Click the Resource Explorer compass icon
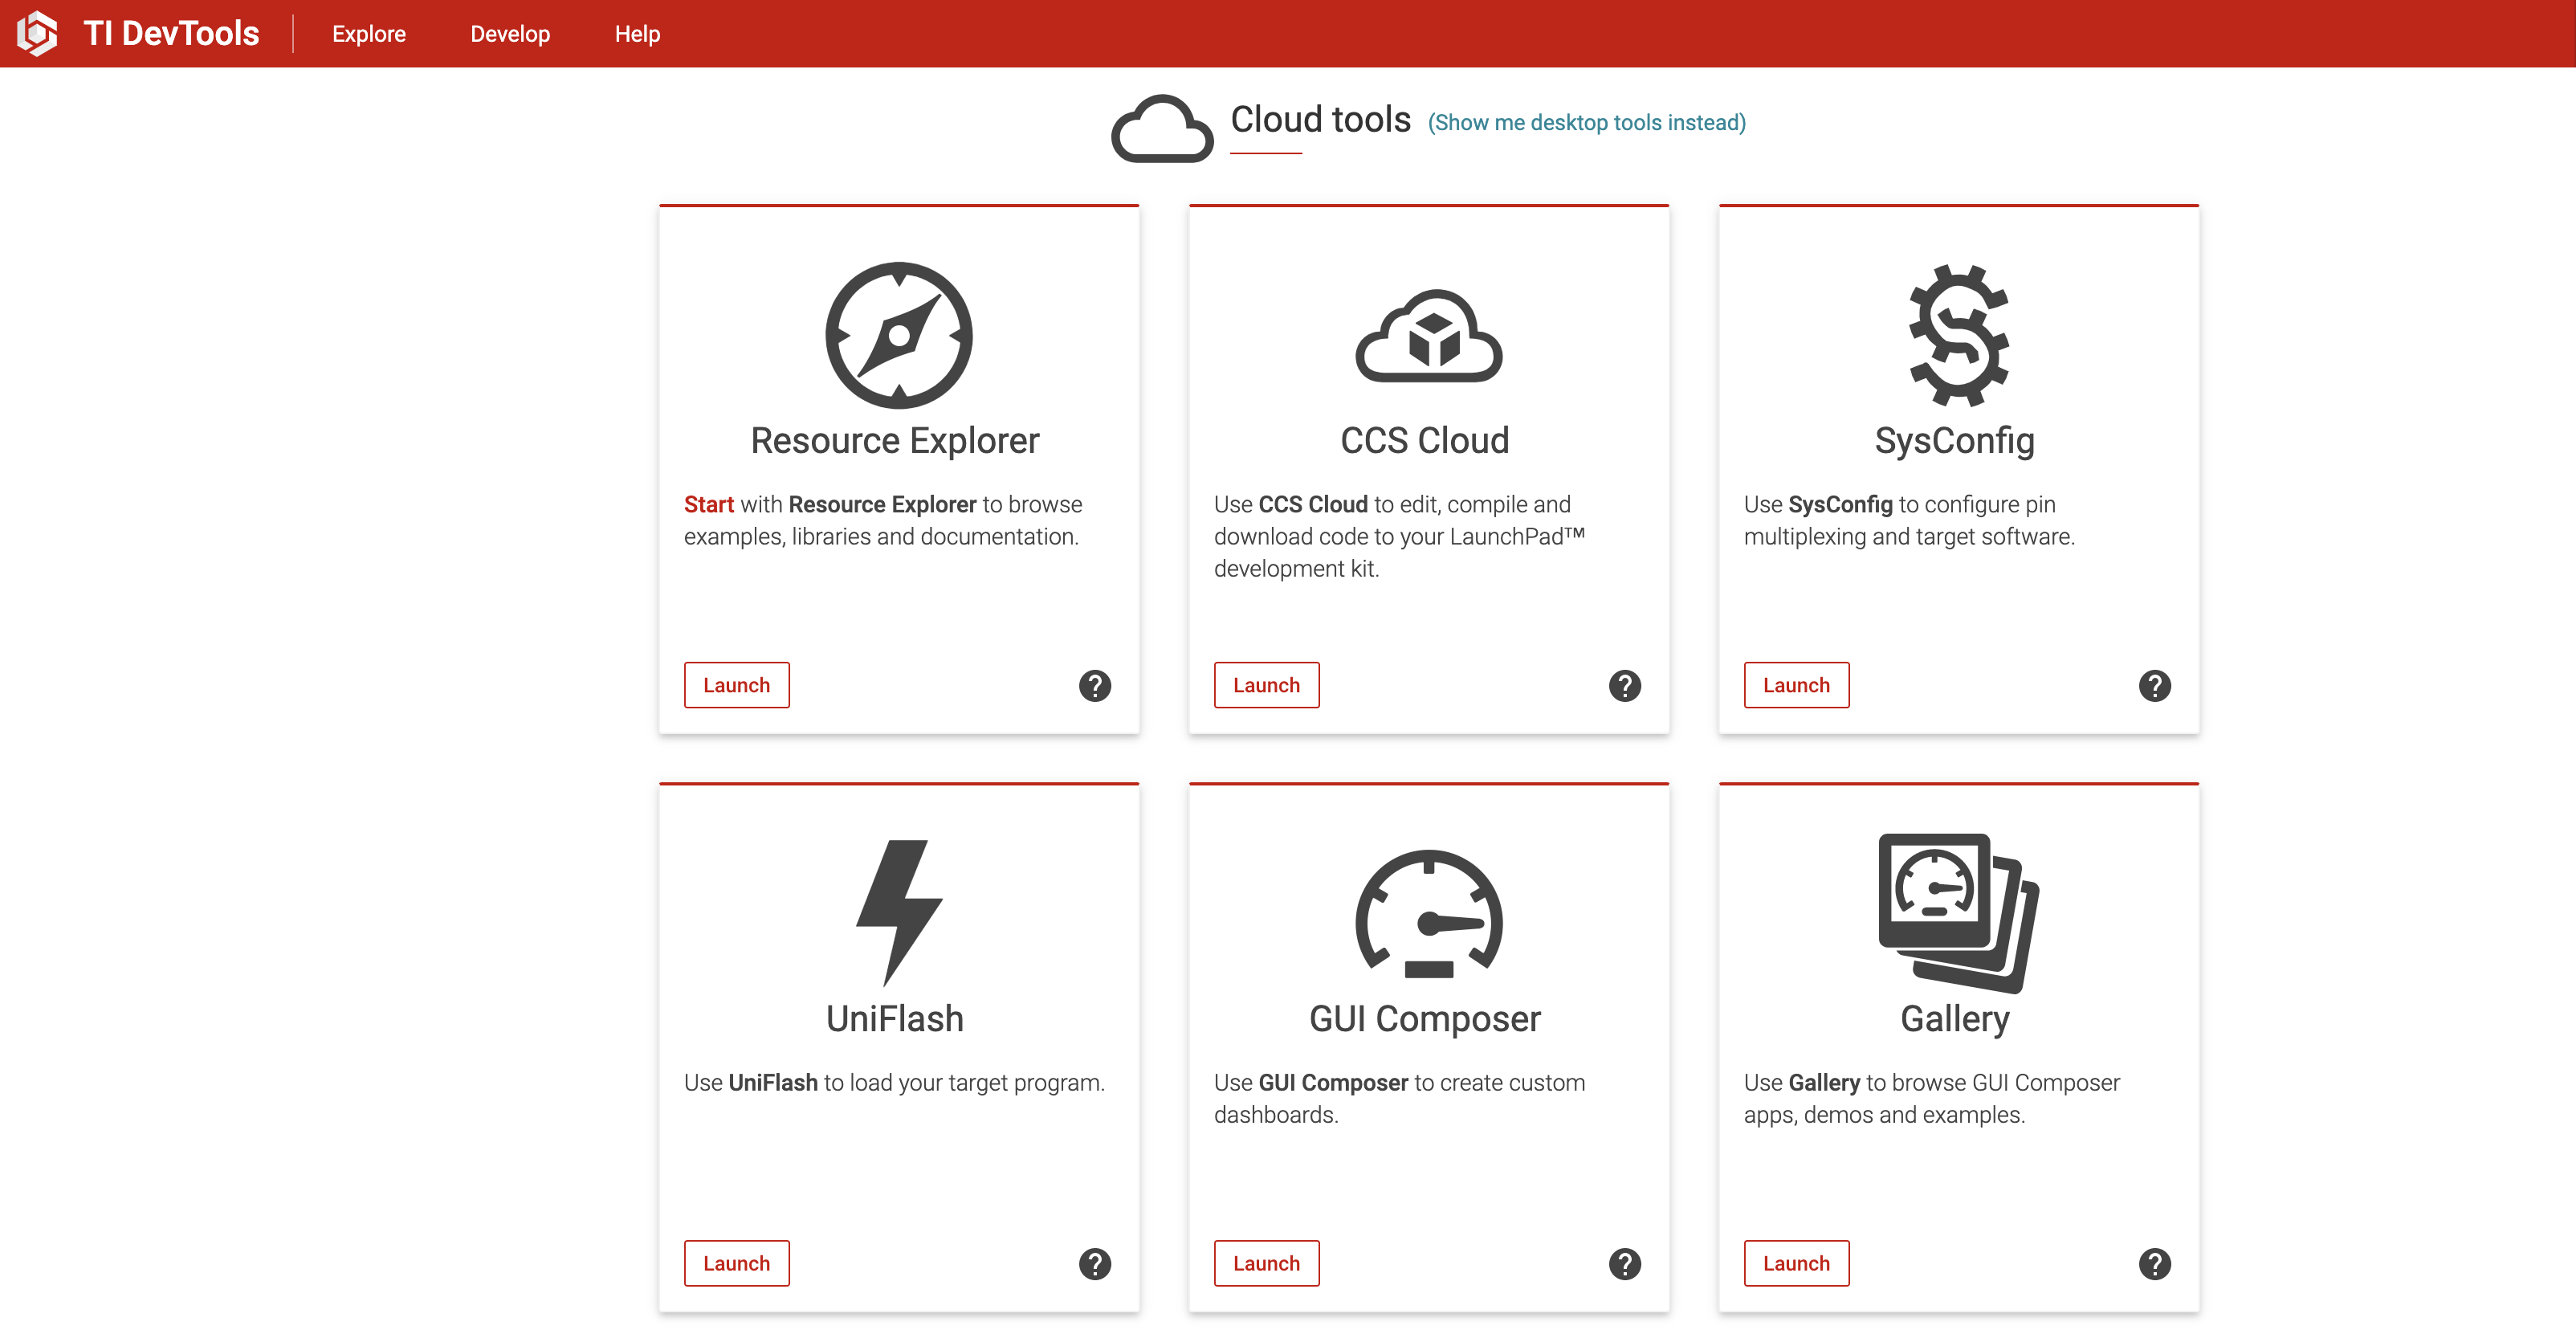The width and height of the screenshot is (2576, 1330). click(x=898, y=335)
